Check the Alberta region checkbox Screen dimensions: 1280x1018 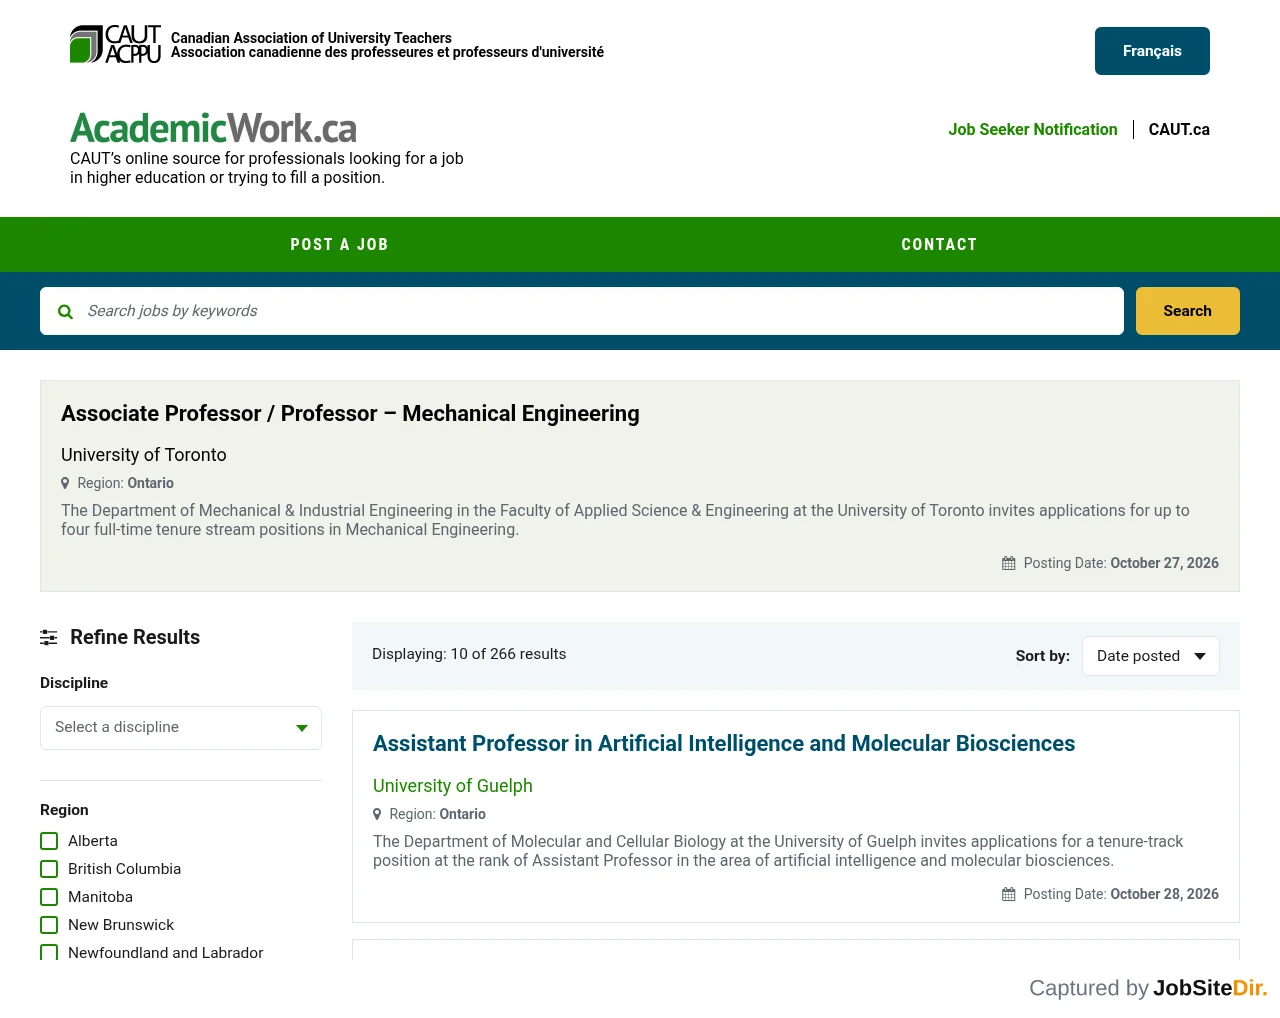coord(49,841)
